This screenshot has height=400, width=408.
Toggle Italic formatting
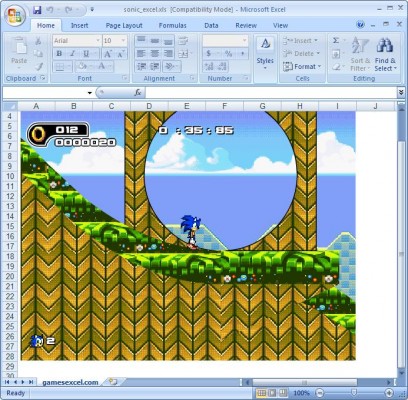[72, 53]
